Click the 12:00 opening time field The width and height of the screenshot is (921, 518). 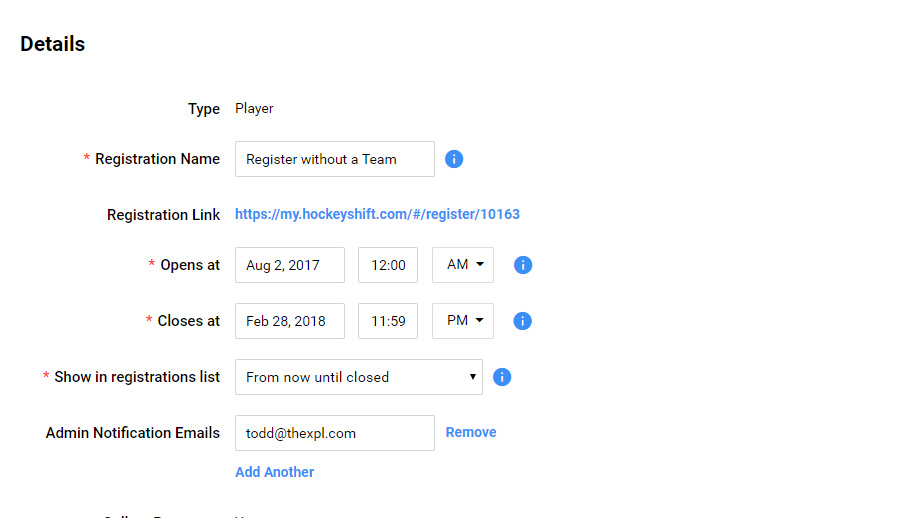(388, 265)
